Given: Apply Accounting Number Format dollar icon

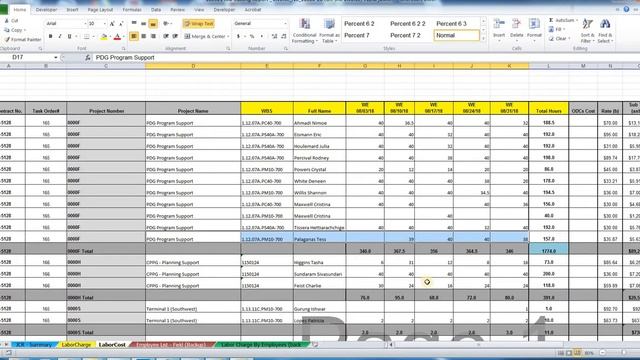Looking at the screenshot, I should [238, 36].
